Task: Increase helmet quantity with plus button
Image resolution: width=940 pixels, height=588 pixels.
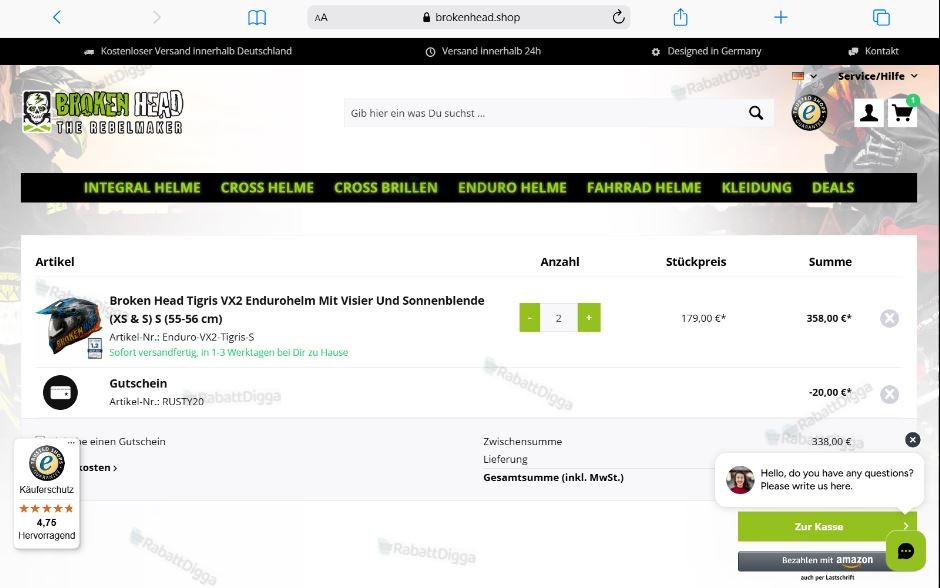Action: 589,318
